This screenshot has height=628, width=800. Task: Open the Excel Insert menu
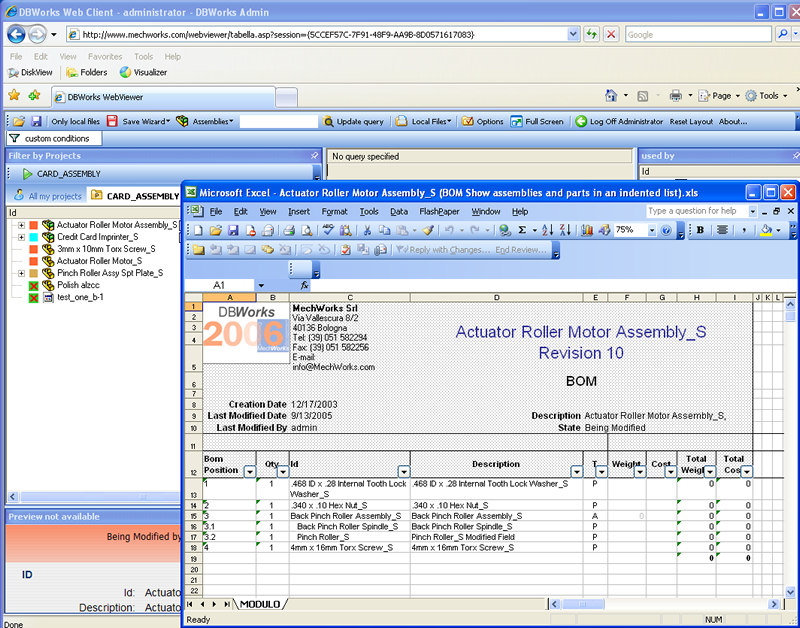[x=298, y=211]
